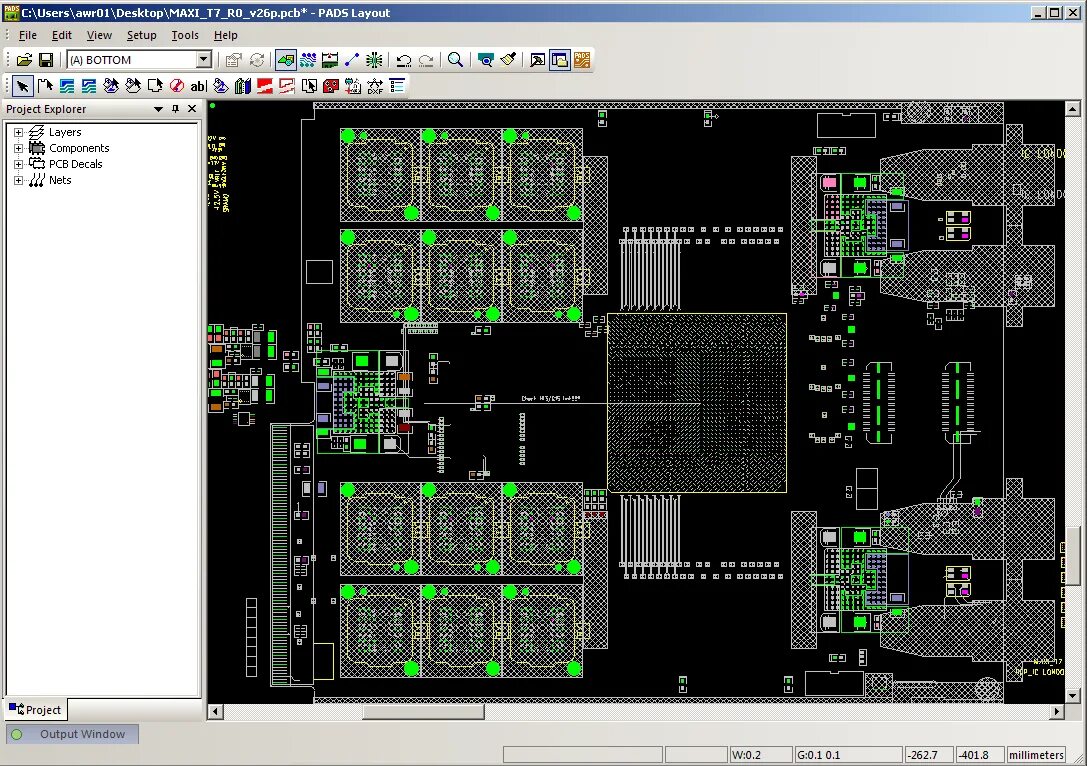Select the Copper Cut Out tool

89,86
